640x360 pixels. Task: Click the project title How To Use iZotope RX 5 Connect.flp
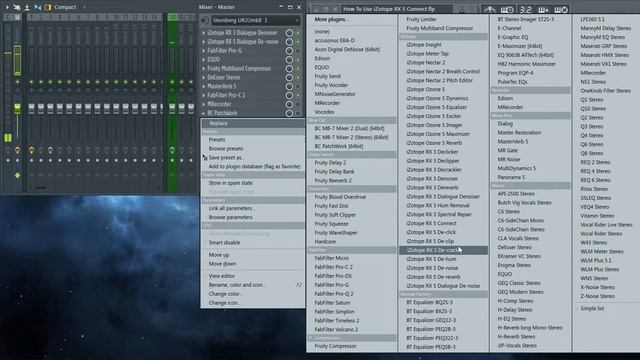tap(389, 9)
